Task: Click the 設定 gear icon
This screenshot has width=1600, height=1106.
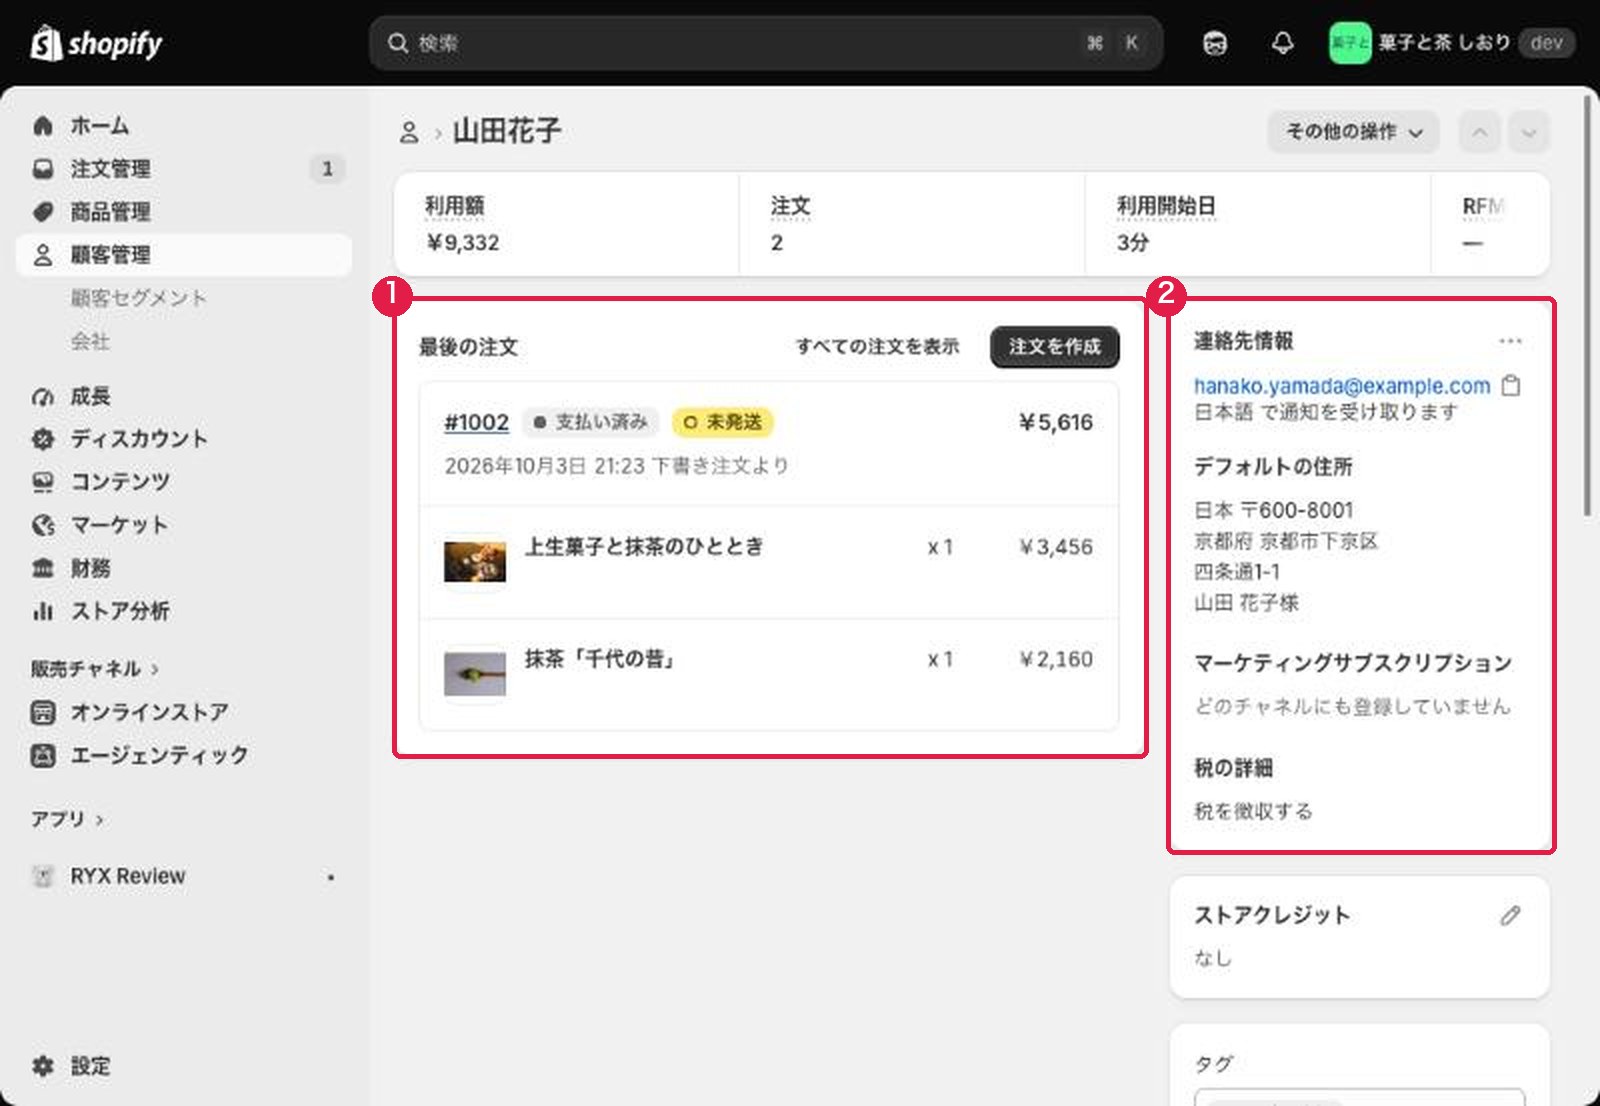Action: 43,1066
